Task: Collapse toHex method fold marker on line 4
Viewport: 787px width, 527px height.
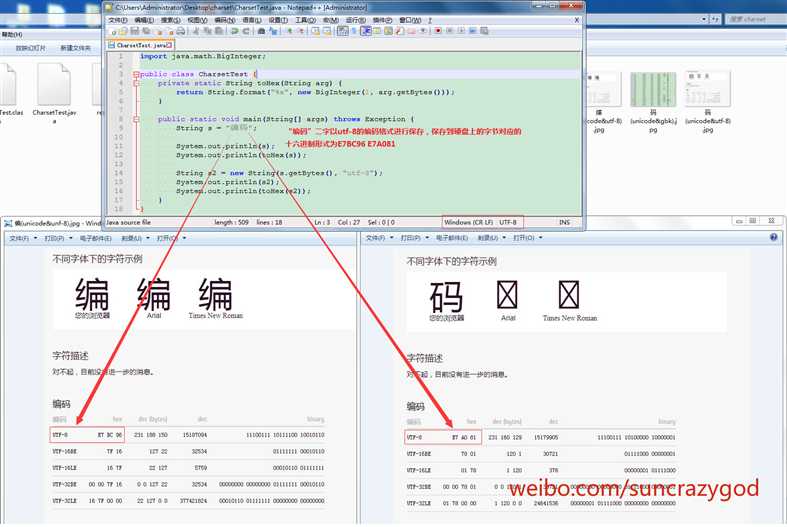Action: [x=136, y=83]
